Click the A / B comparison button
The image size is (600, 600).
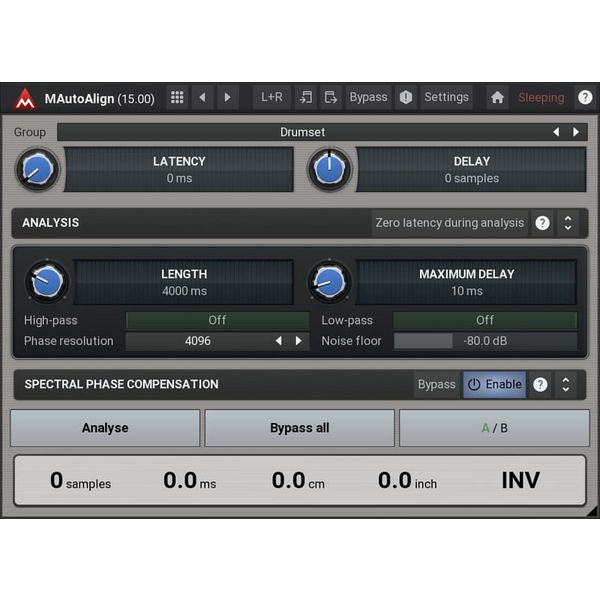tap(494, 428)
